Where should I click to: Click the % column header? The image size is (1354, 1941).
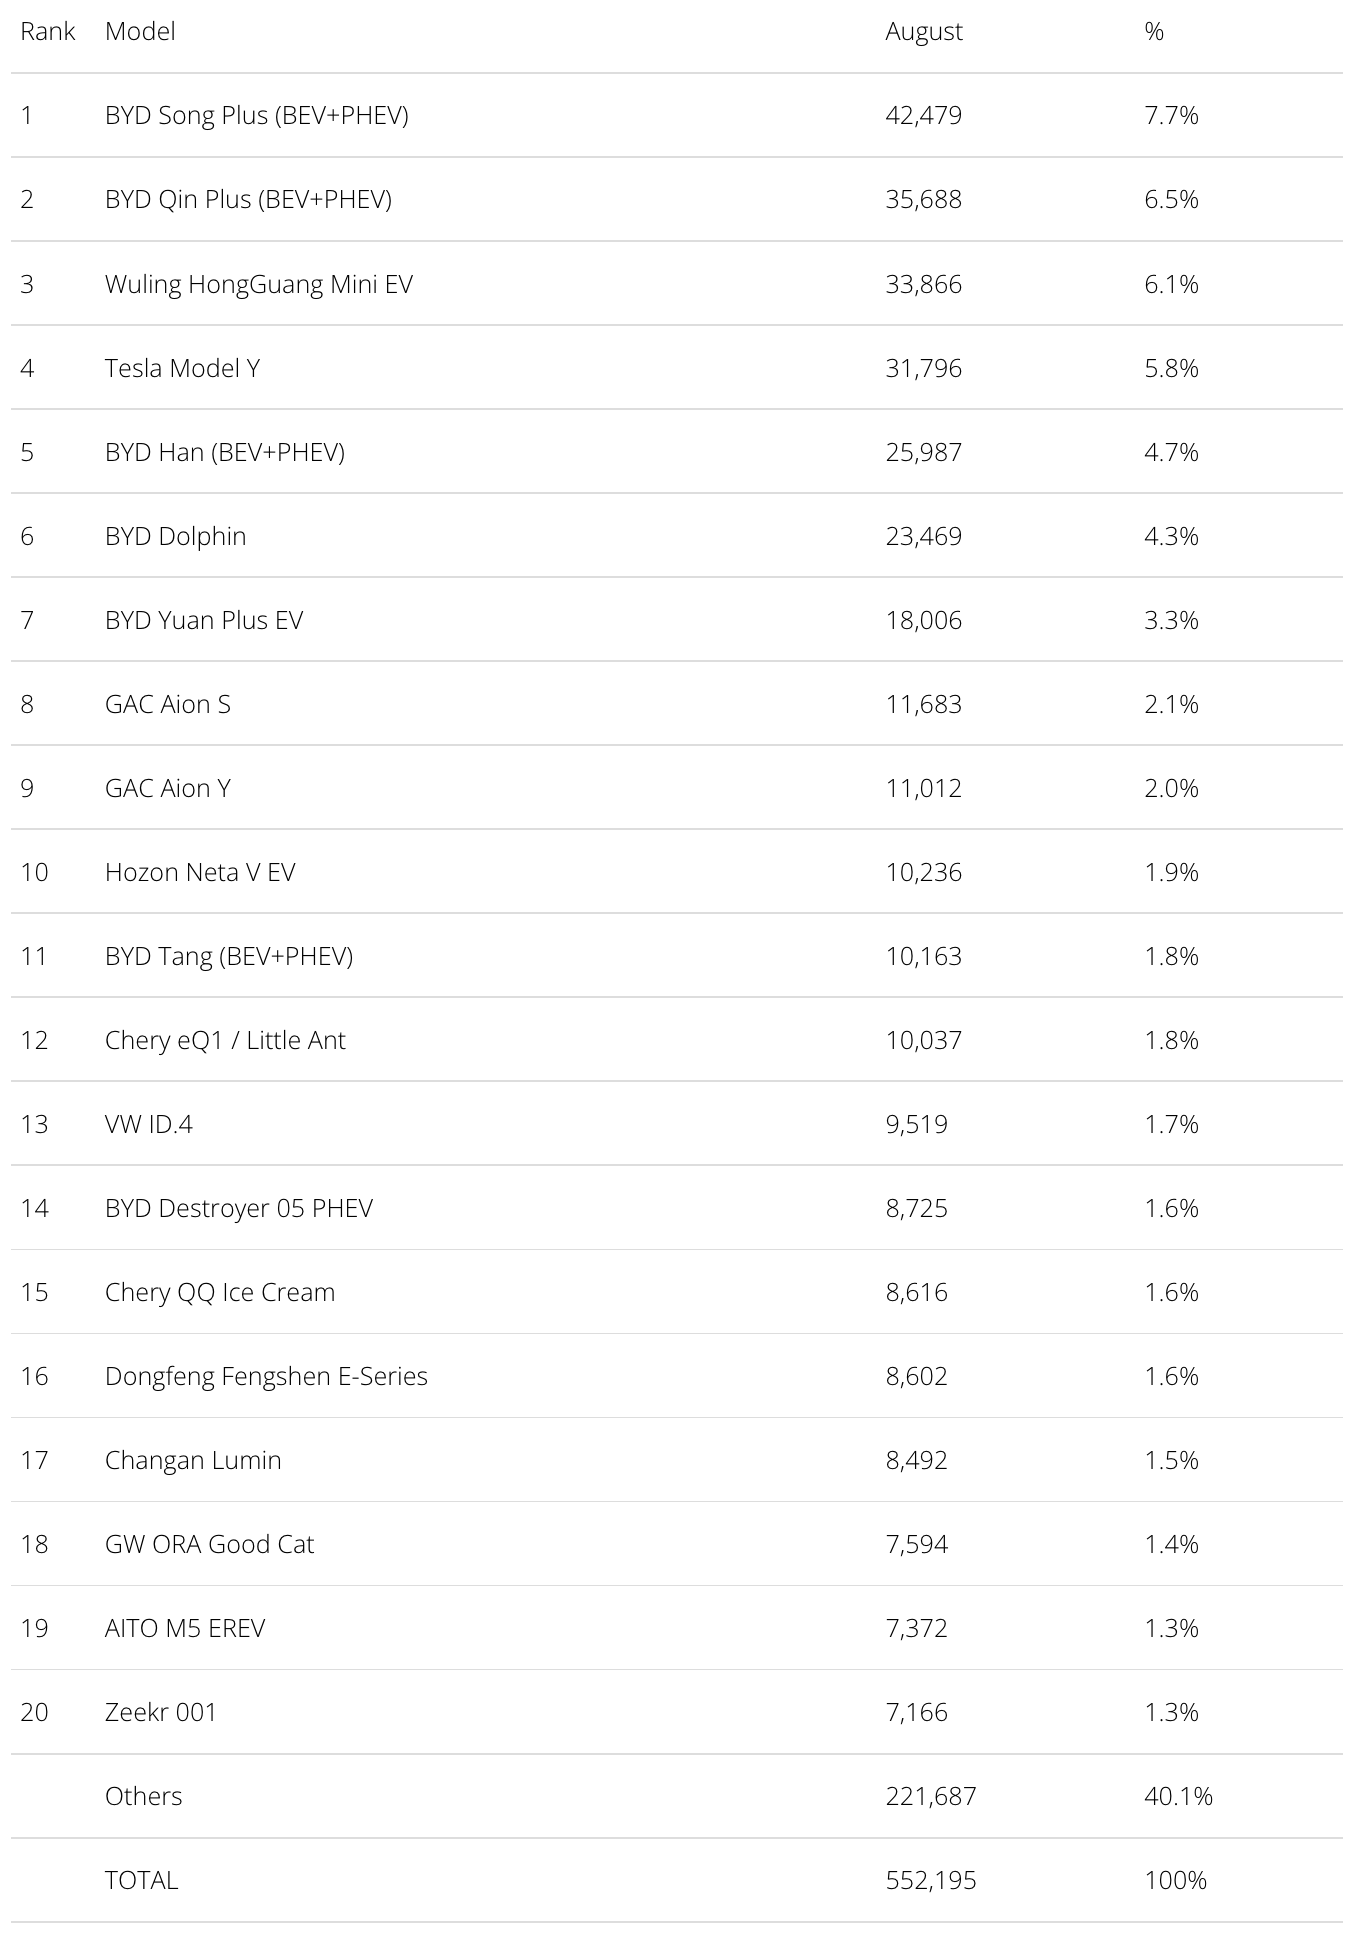pyautogui.click(x=1154, y=31)
